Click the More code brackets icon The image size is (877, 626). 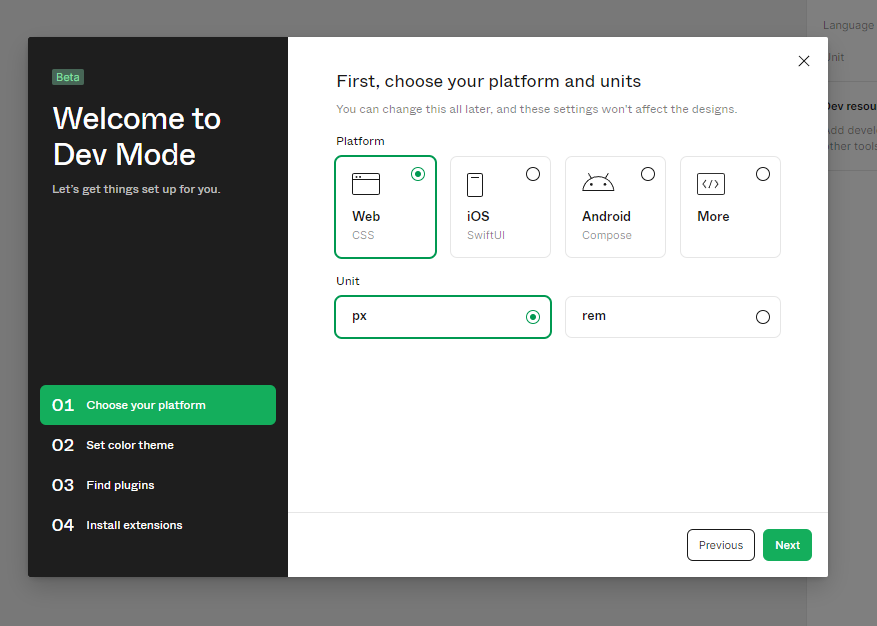[x=711, y=184]
